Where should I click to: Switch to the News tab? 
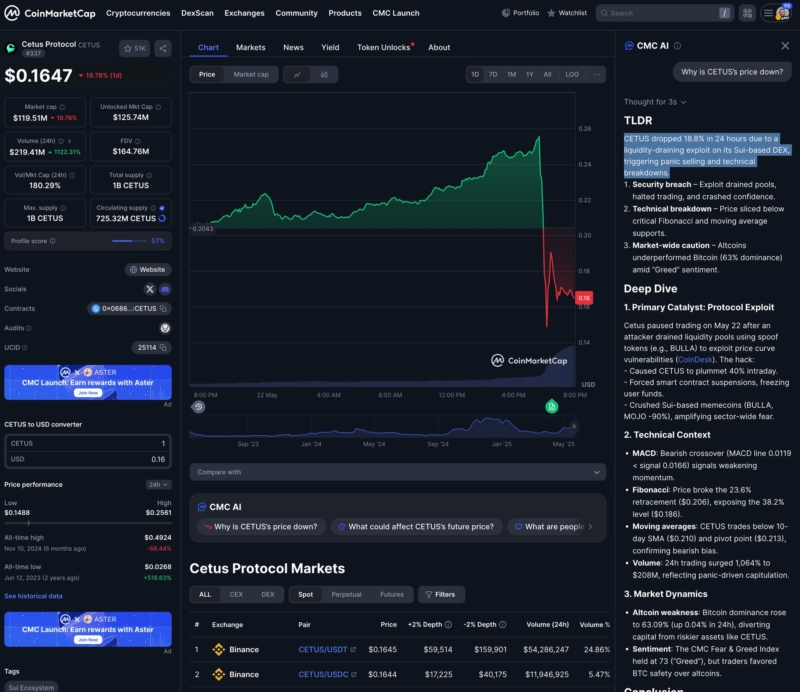[x=293, y=47]
